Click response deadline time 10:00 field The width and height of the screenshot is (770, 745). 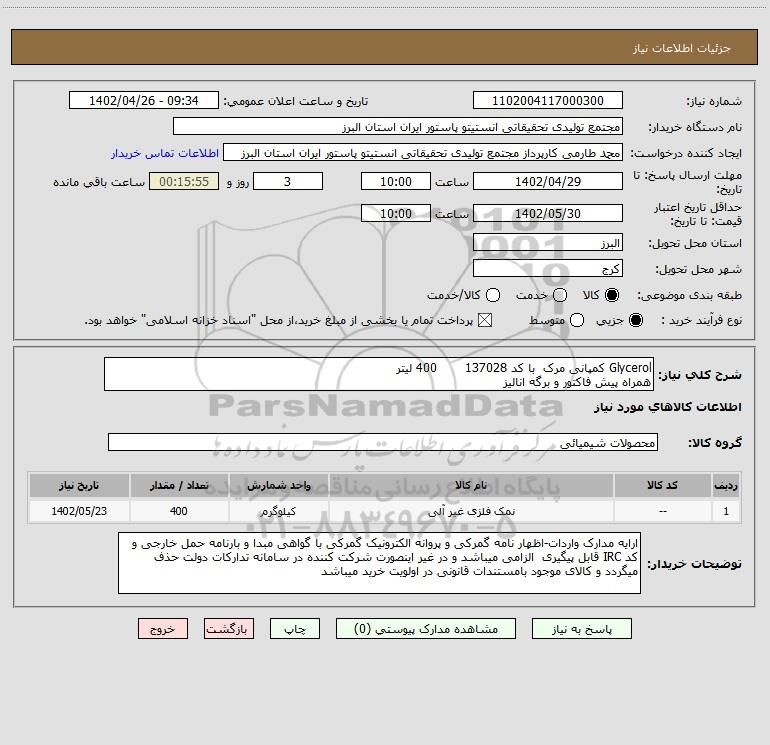(396, 181)
